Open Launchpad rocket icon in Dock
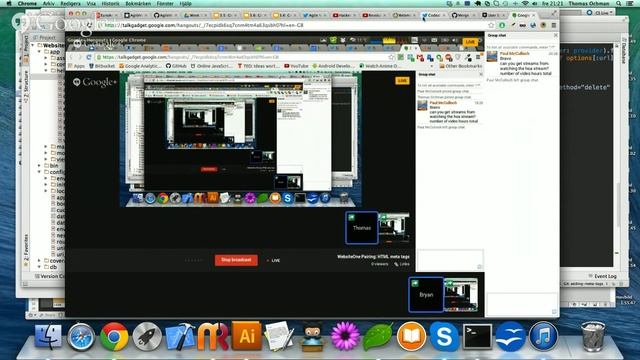640x360 pixels. 147,337
